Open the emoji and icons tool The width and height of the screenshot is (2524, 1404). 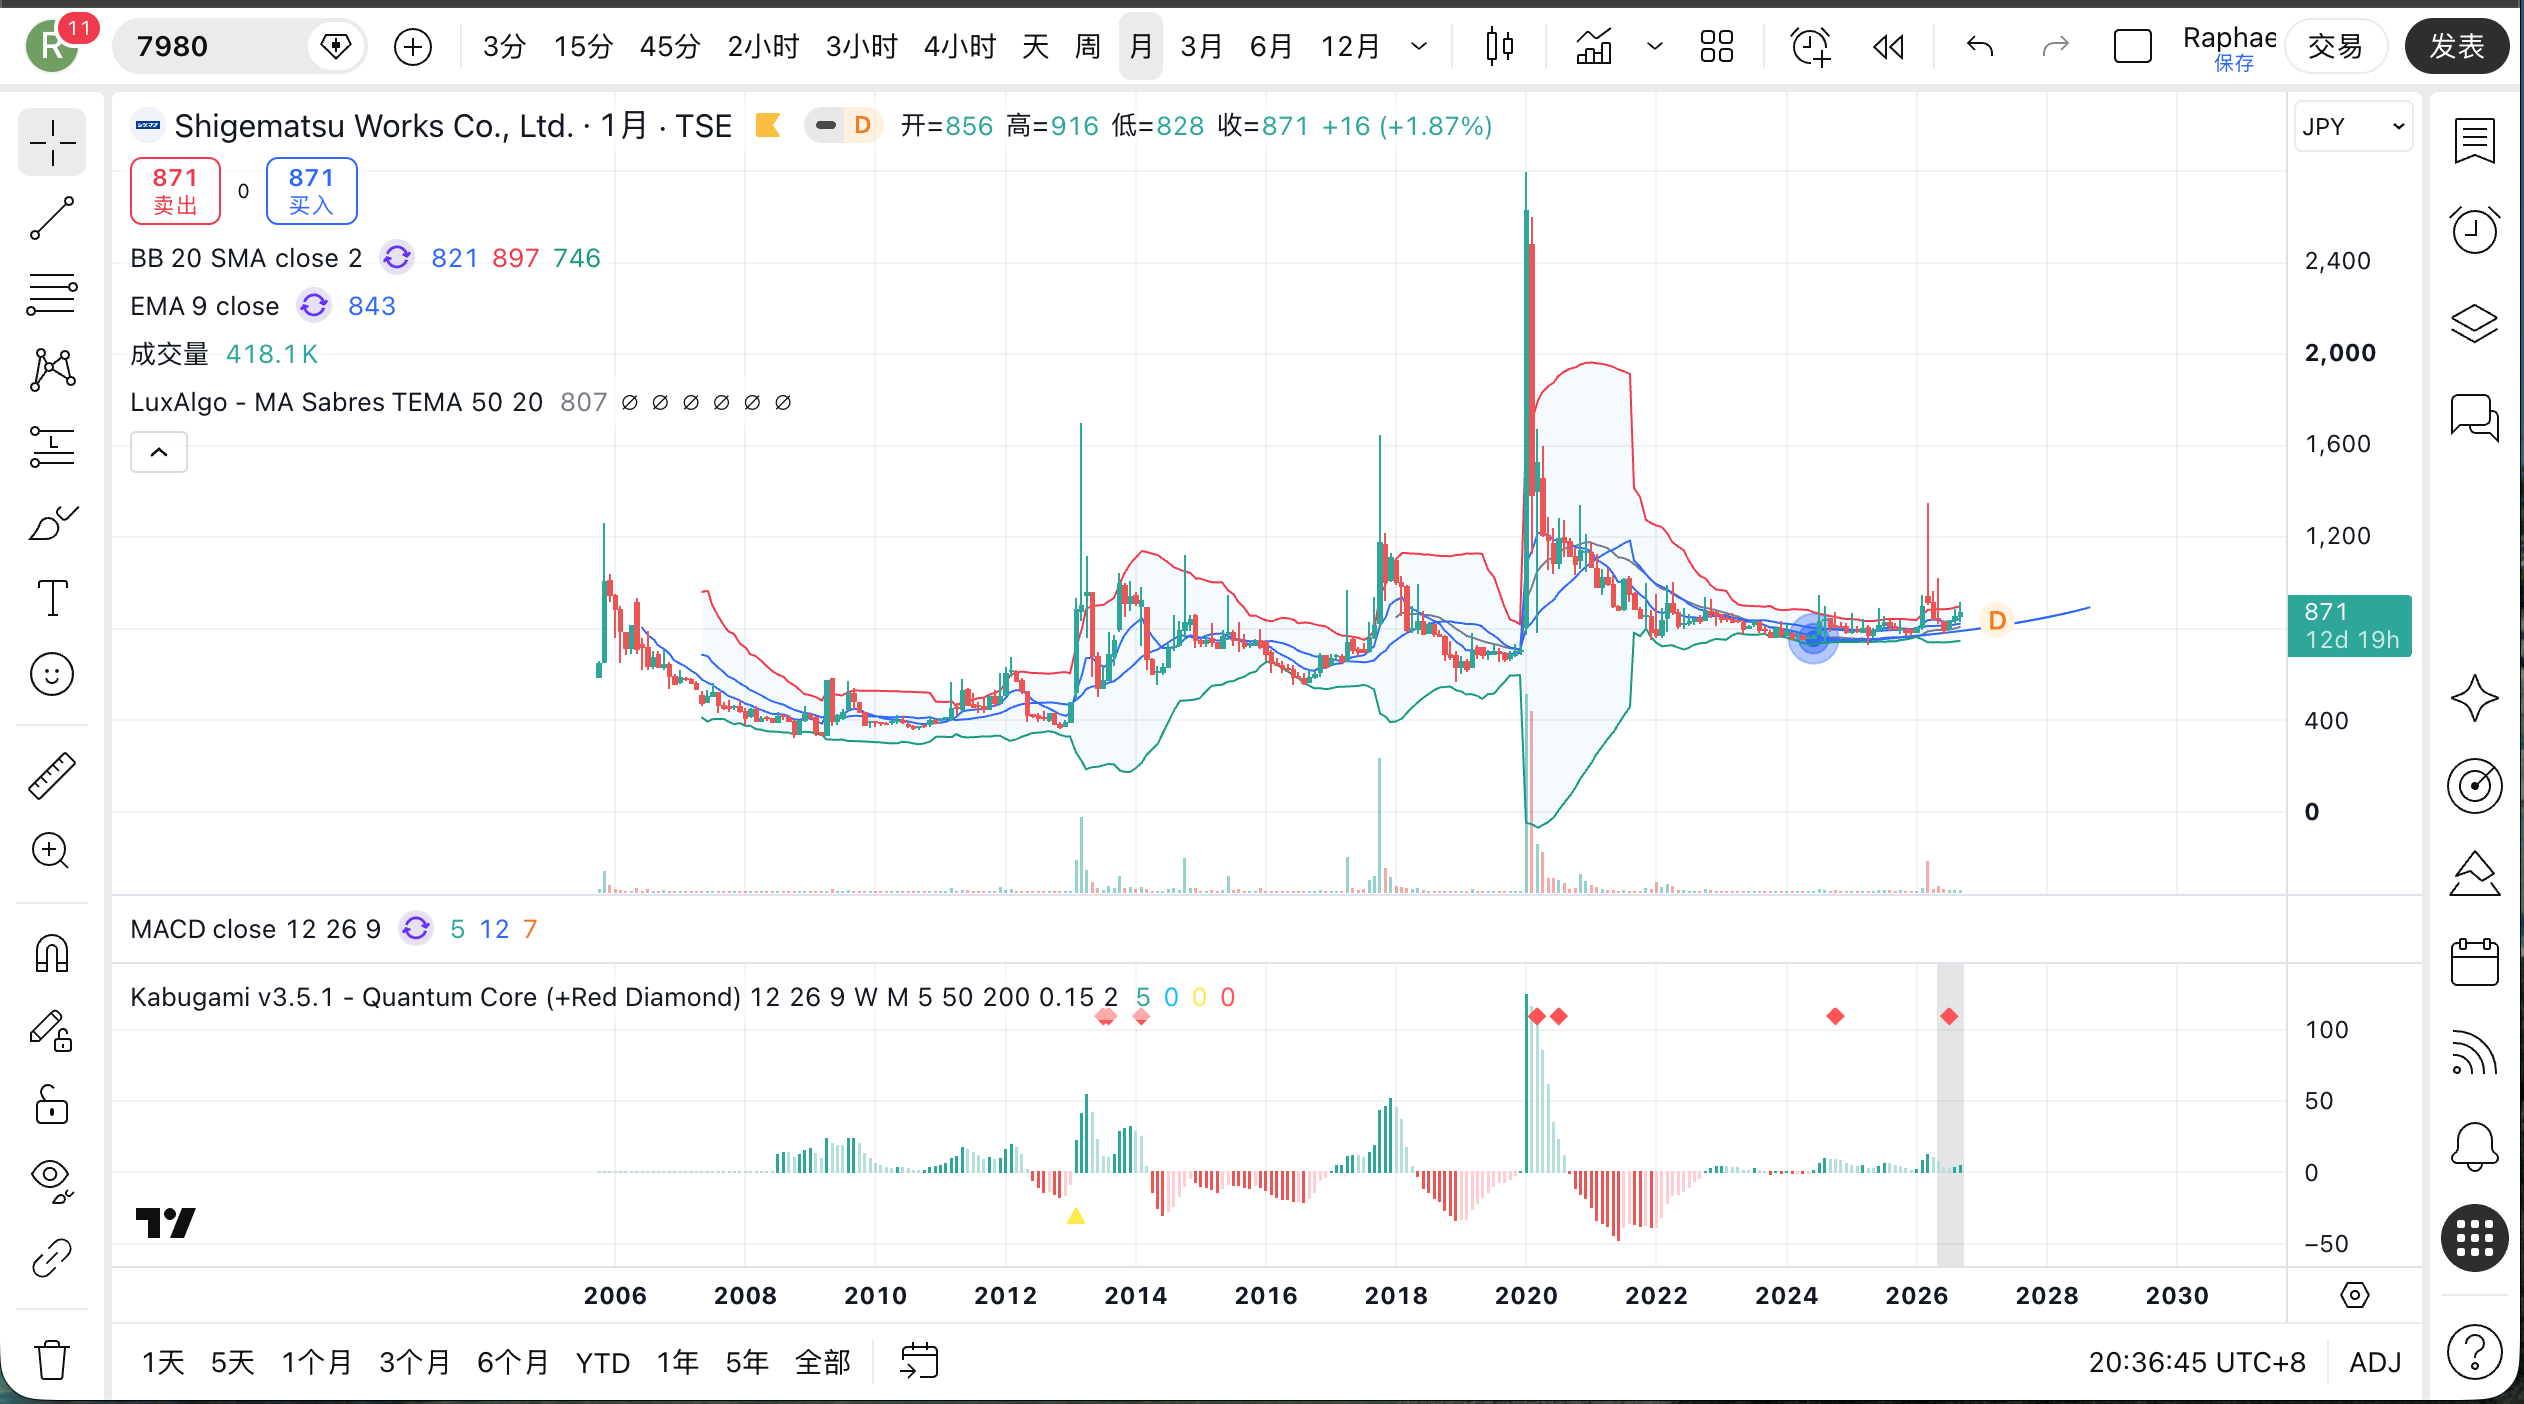(52, 674)
